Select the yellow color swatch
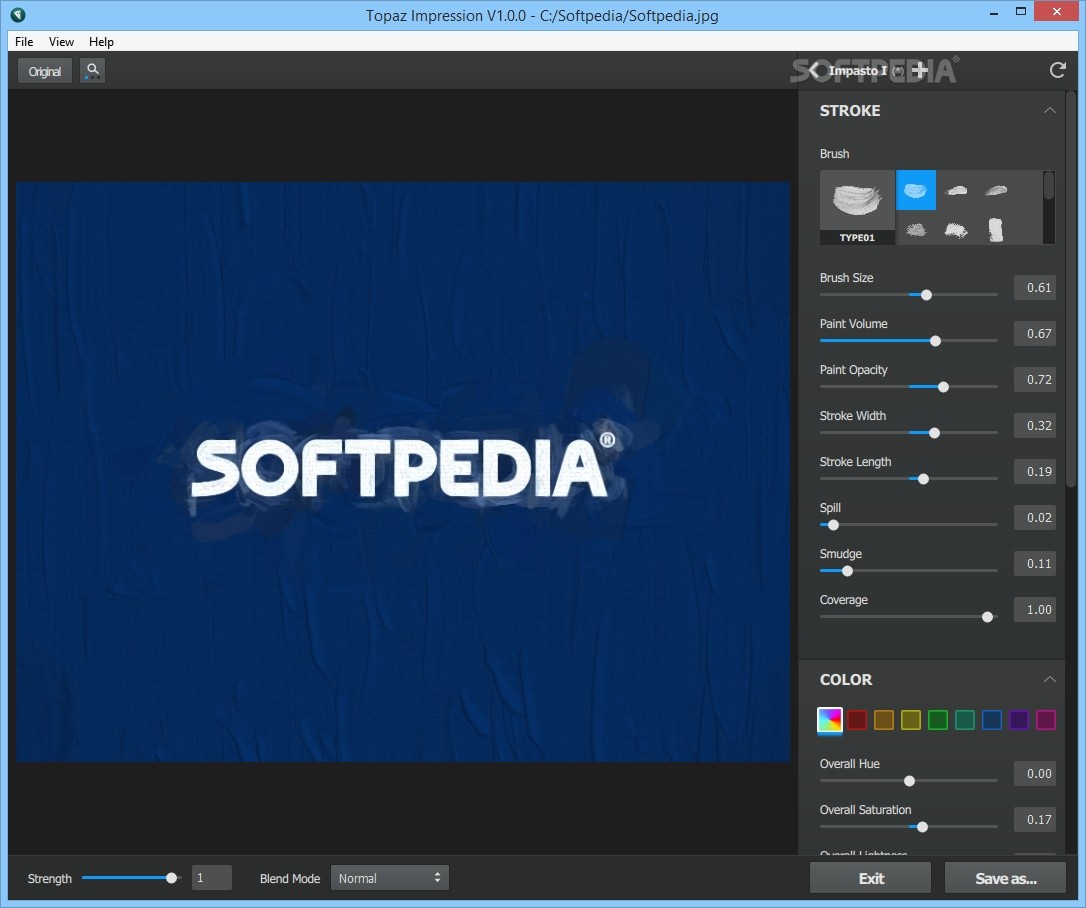The image size is (1086, 908). point(911,720)
